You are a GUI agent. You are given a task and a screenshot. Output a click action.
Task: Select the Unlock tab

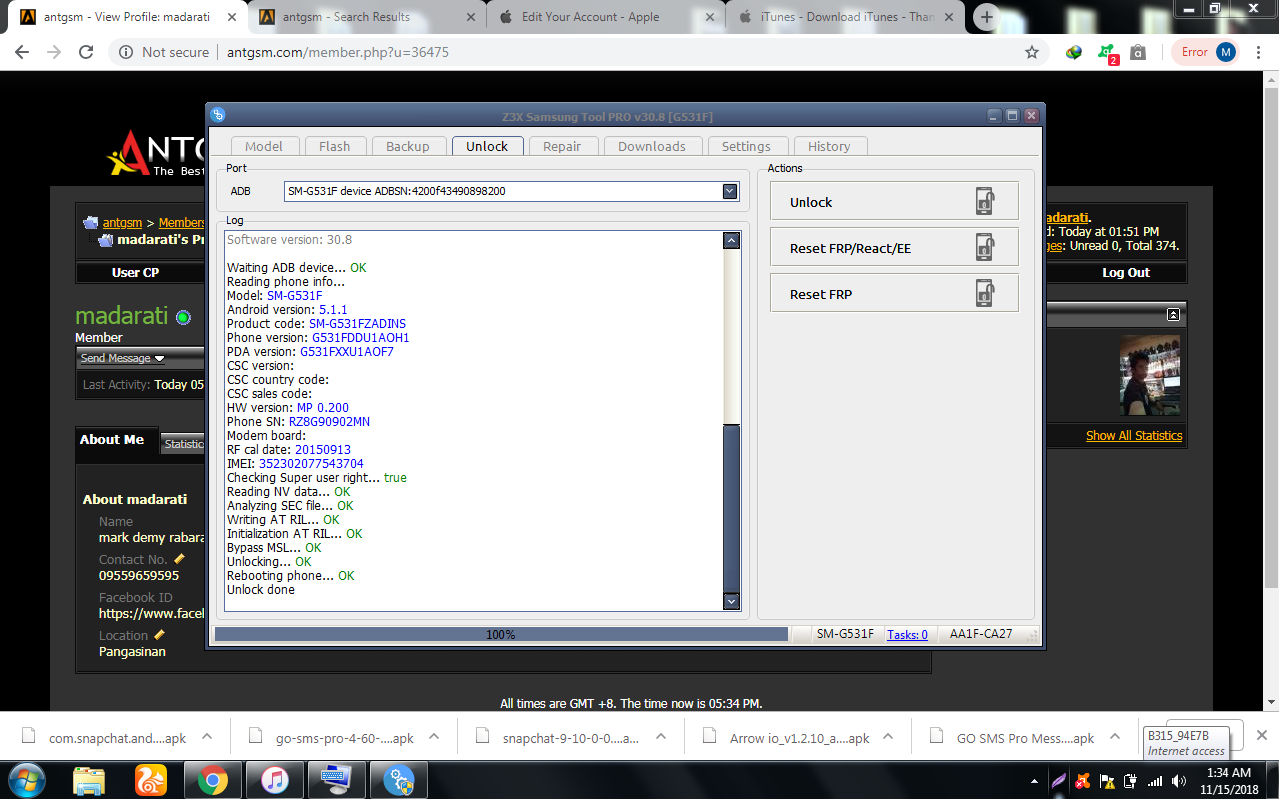pos(487,146)
